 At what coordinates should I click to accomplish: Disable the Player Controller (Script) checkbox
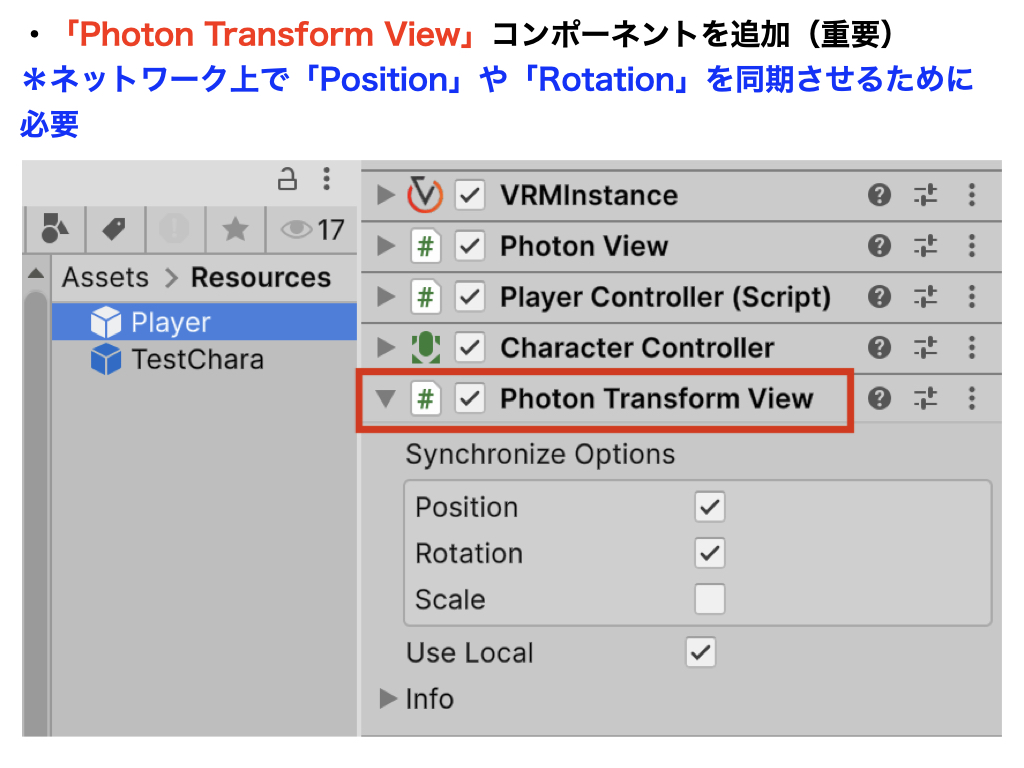tap(470, 297)
